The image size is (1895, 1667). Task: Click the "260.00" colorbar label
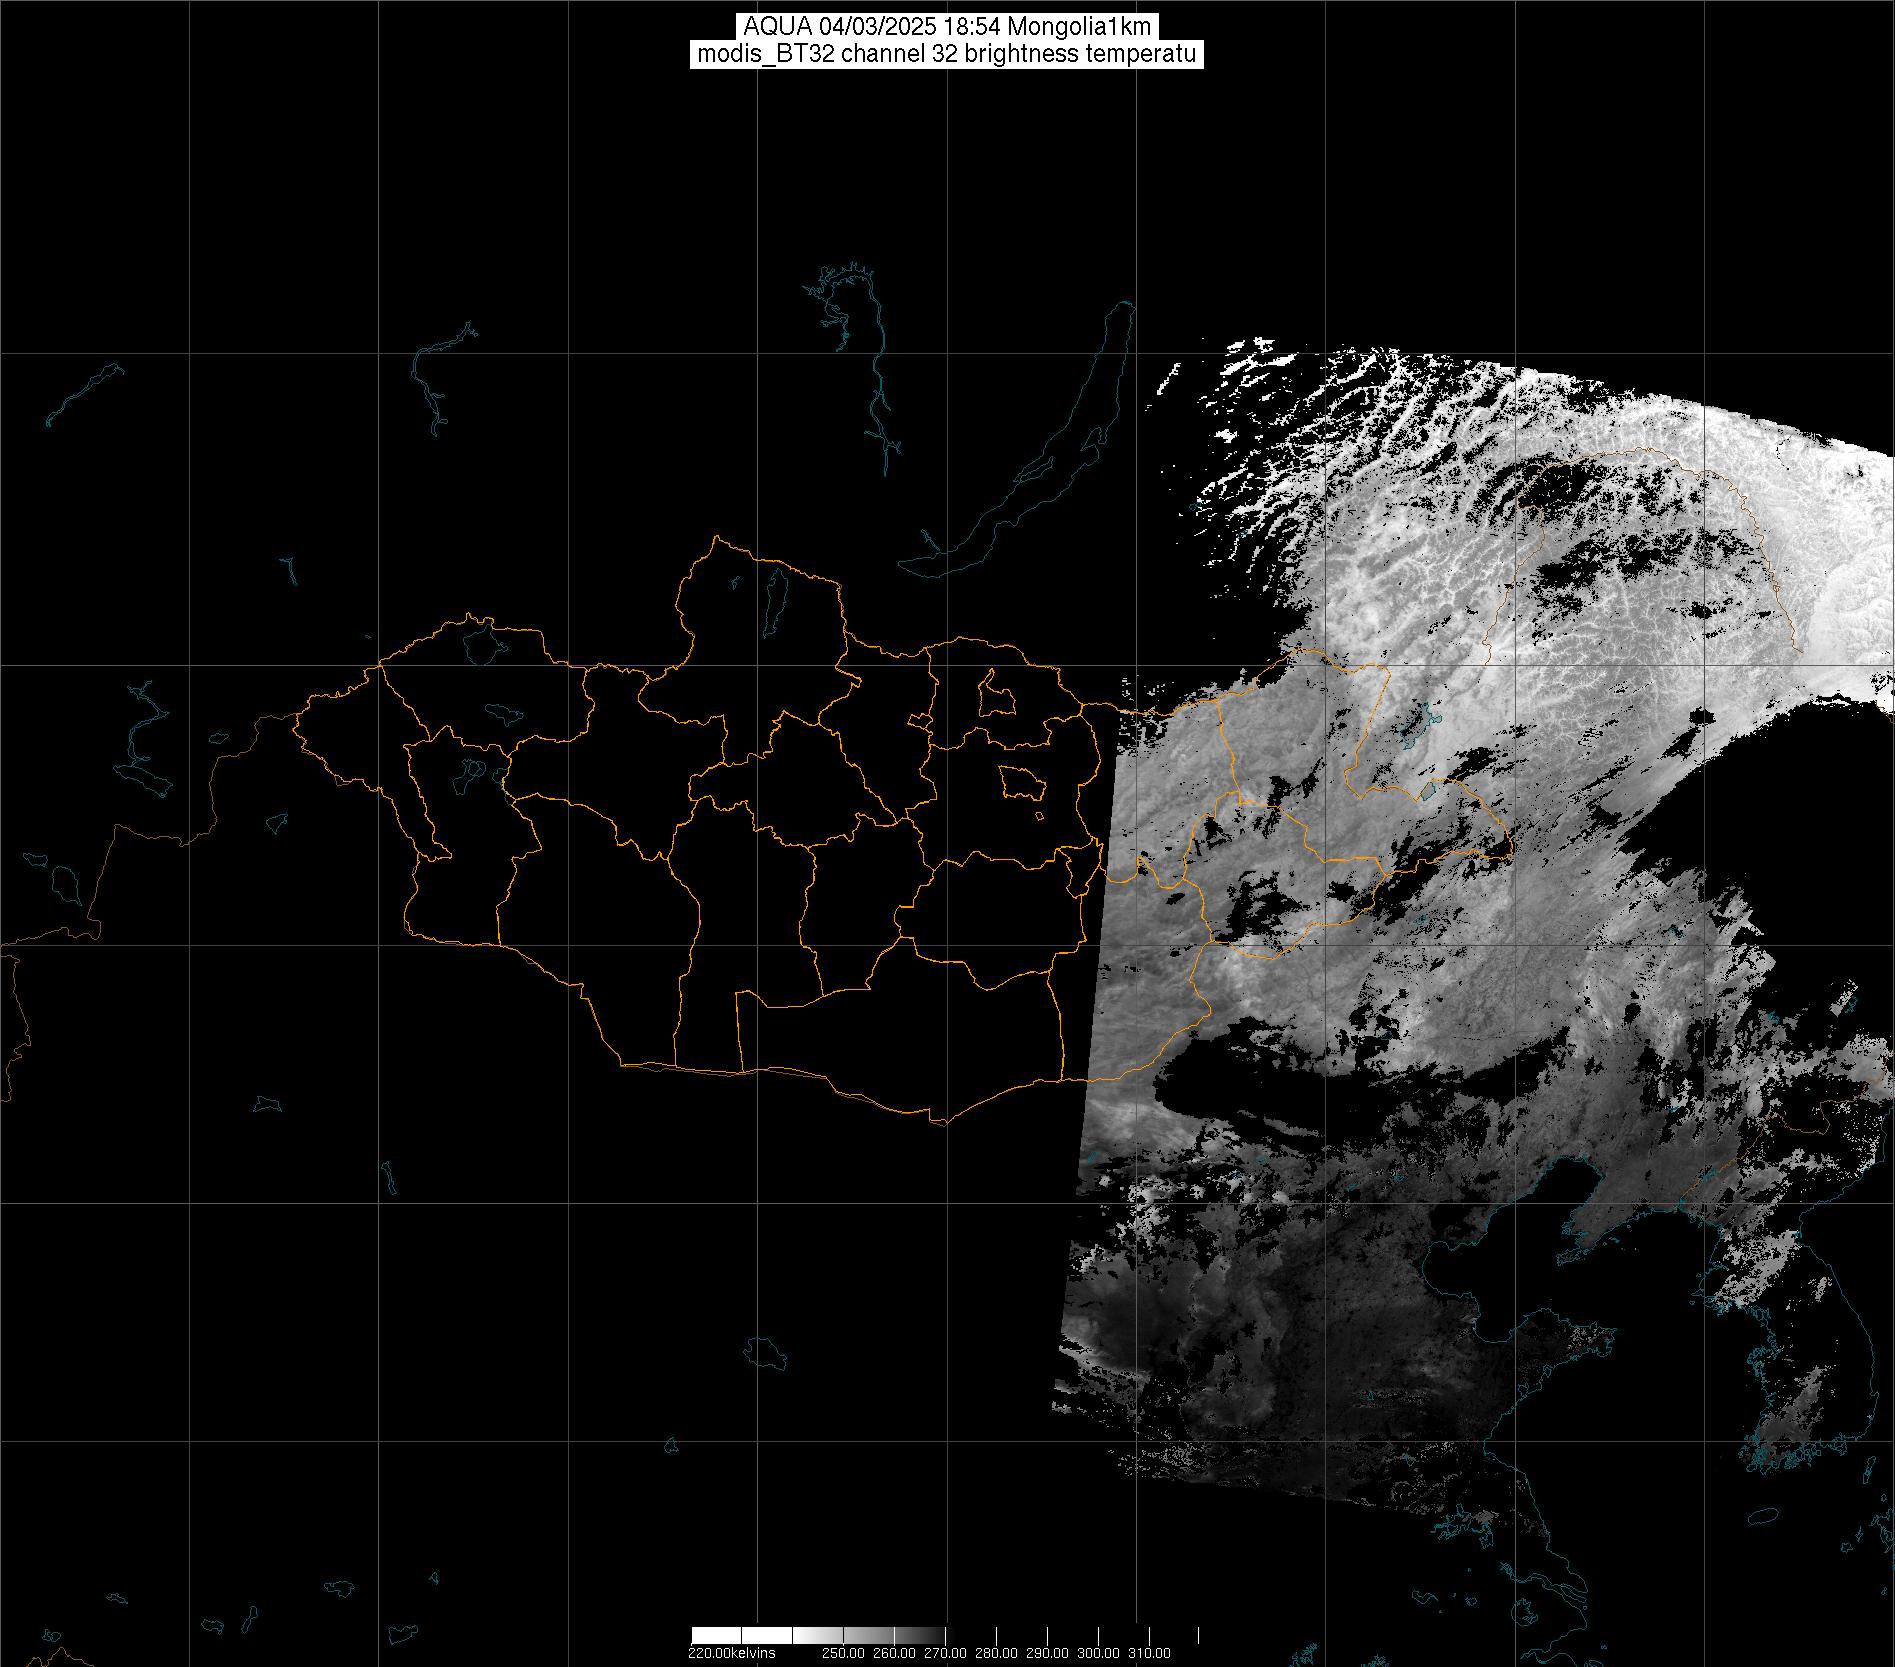click(x=894, y=1653)
